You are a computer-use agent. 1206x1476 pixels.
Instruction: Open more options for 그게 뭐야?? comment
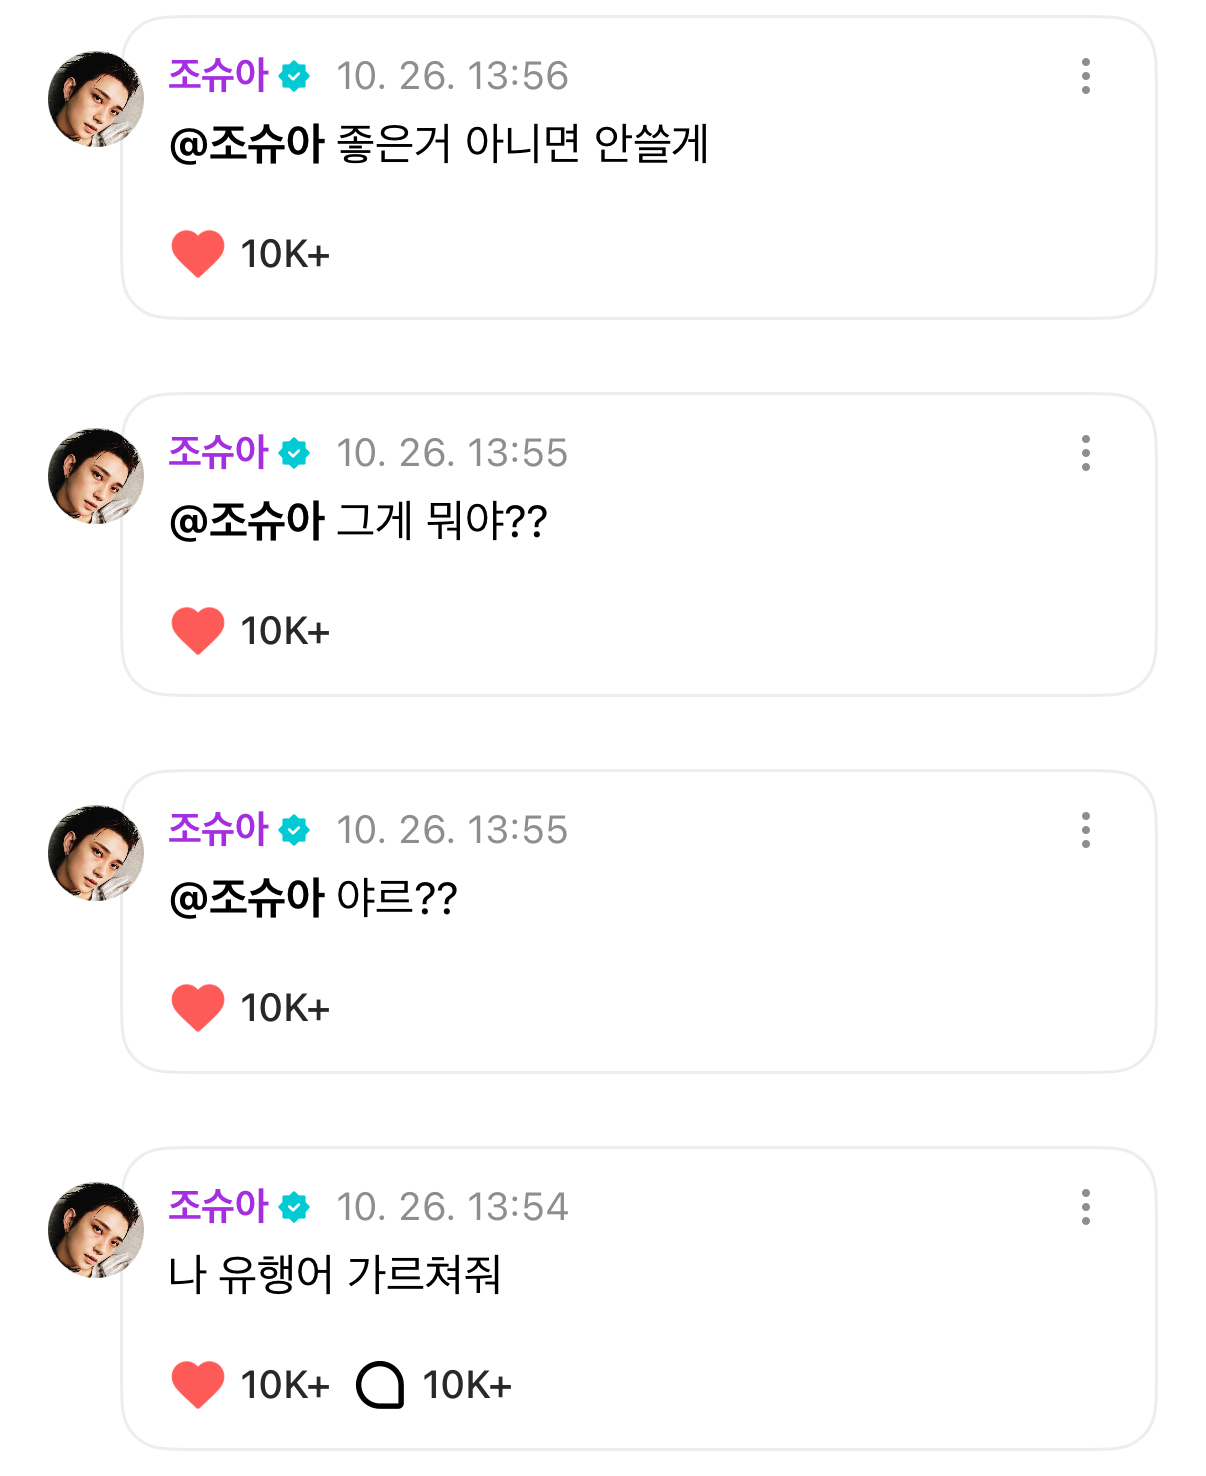tap(1085, 453)
